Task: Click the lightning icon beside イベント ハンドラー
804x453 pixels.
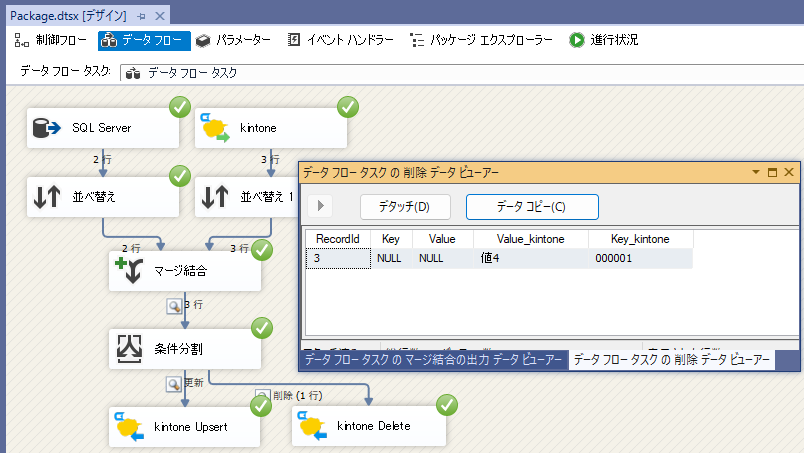Action: pos(294,40)
